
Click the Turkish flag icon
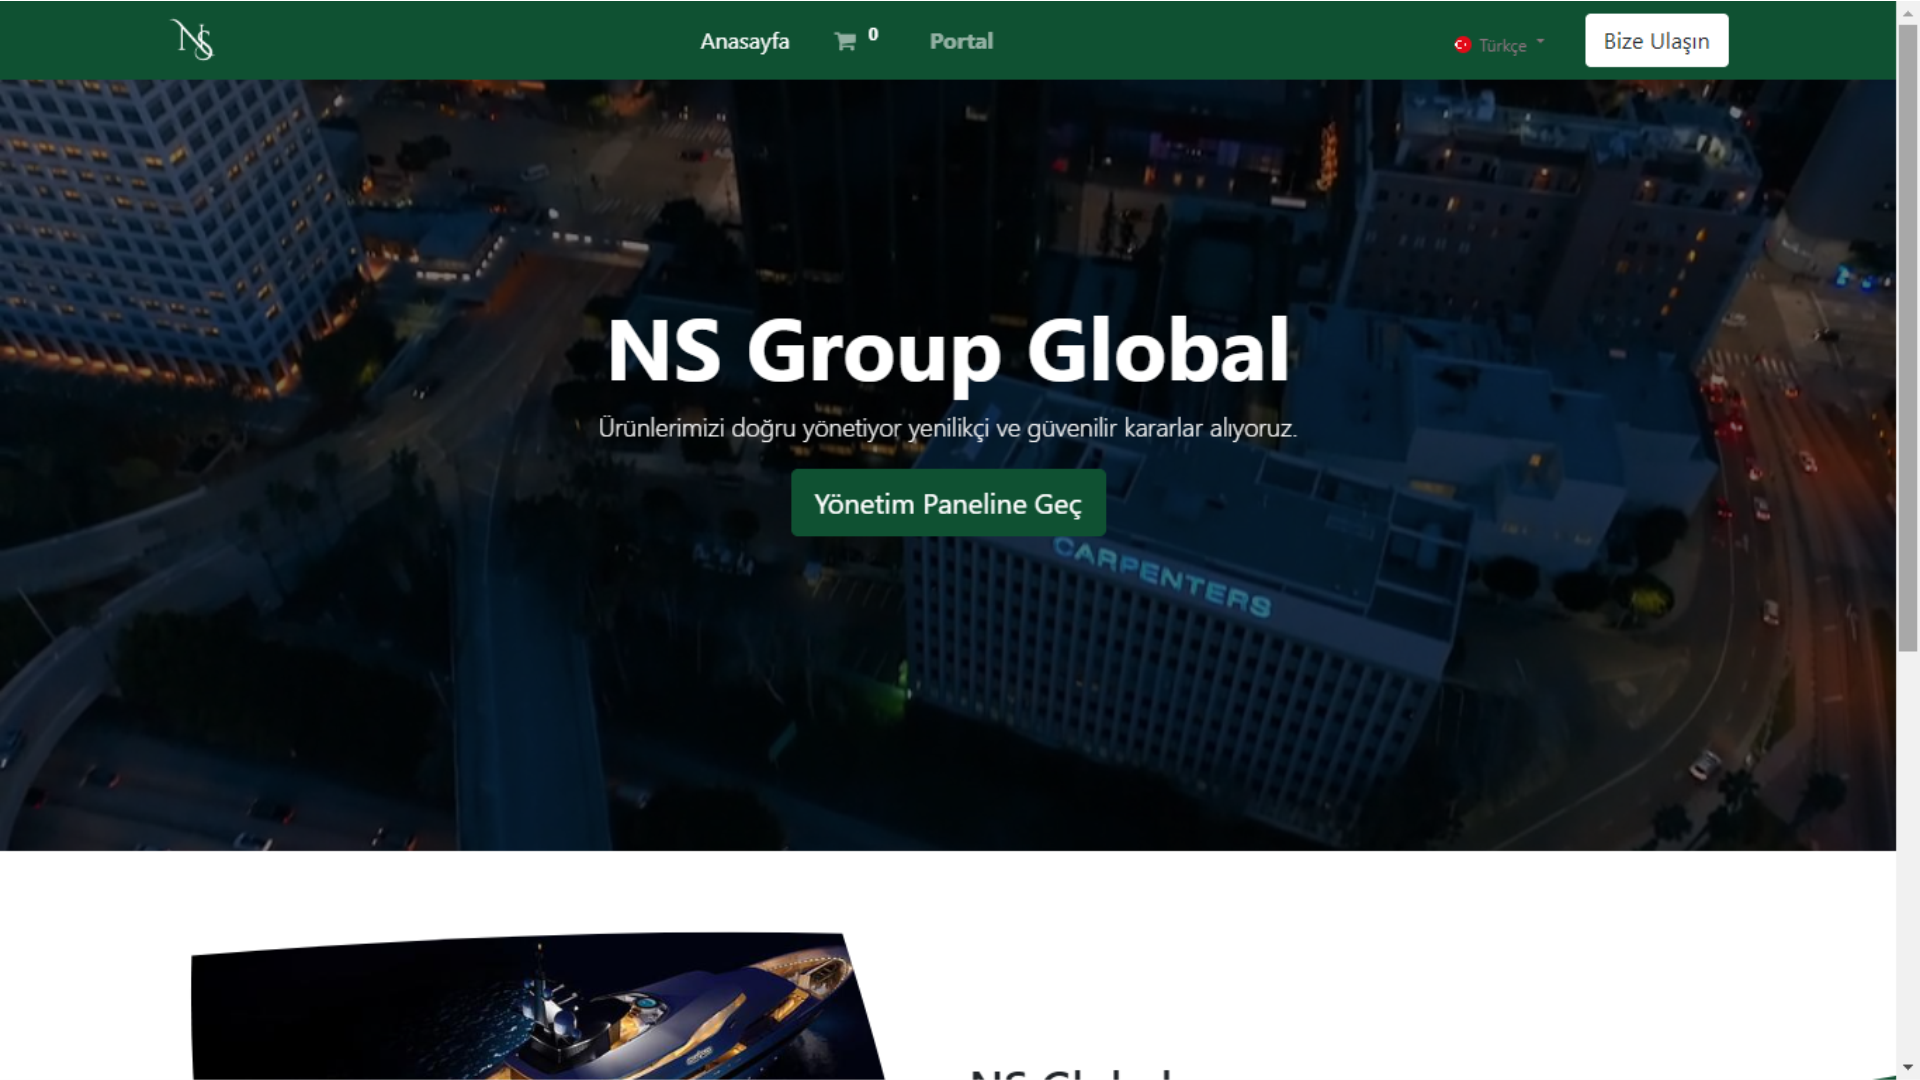[x=1462, y=45]
